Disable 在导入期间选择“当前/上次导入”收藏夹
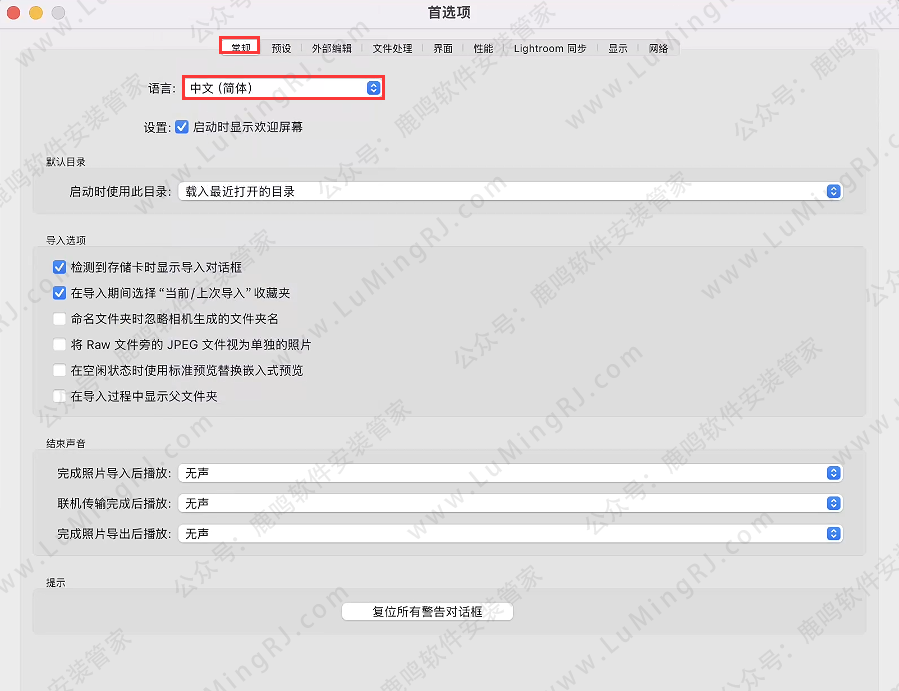This screenshot has width=899, height=691. click(59, 293)
